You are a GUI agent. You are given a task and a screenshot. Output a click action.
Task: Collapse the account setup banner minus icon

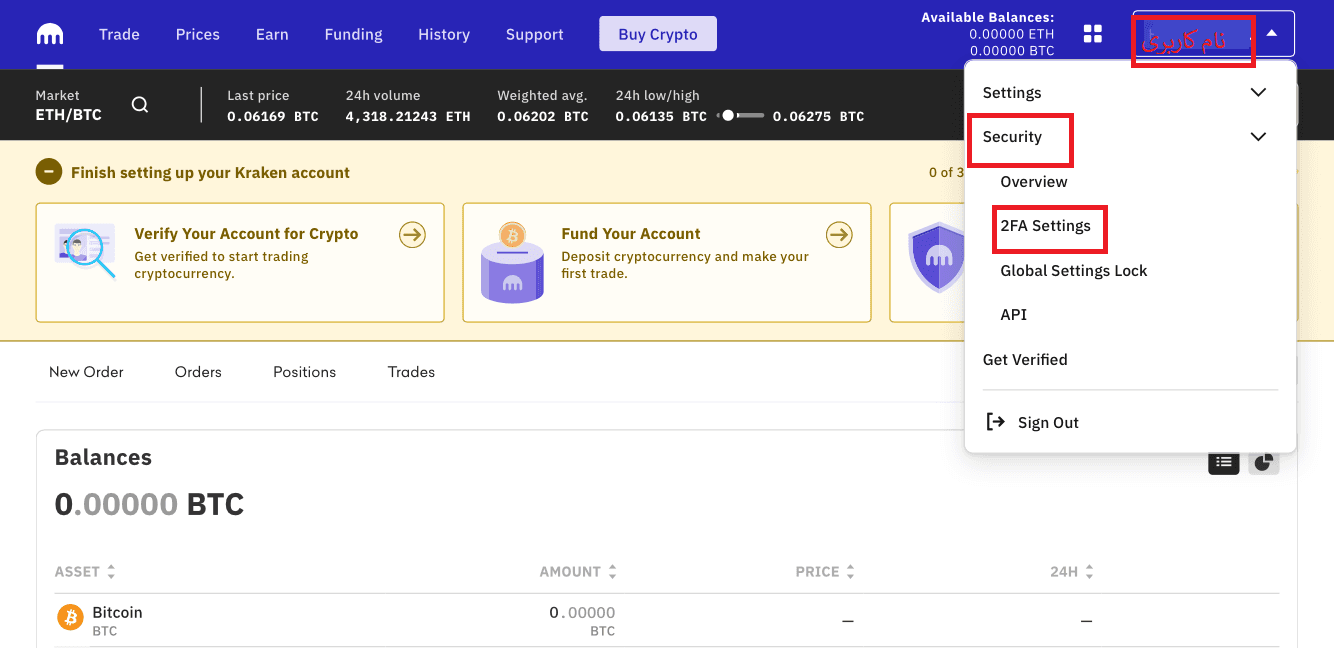tap(48, 172)
